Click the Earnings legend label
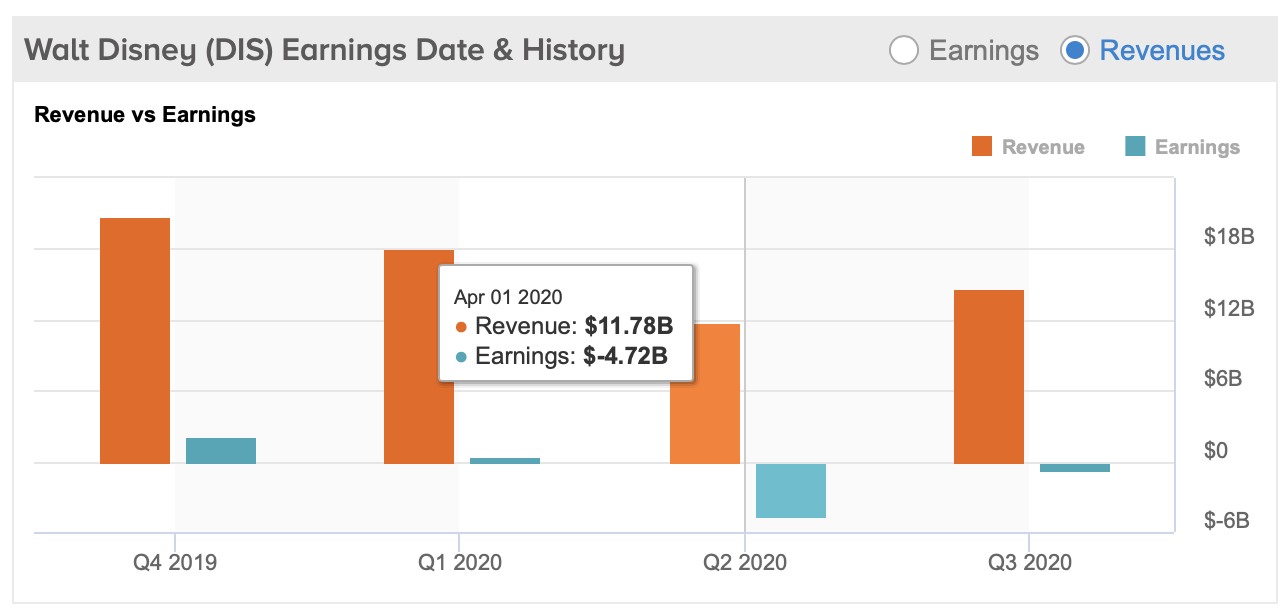This screenshot has height=616, width=1288. (x=1197, y=147)
